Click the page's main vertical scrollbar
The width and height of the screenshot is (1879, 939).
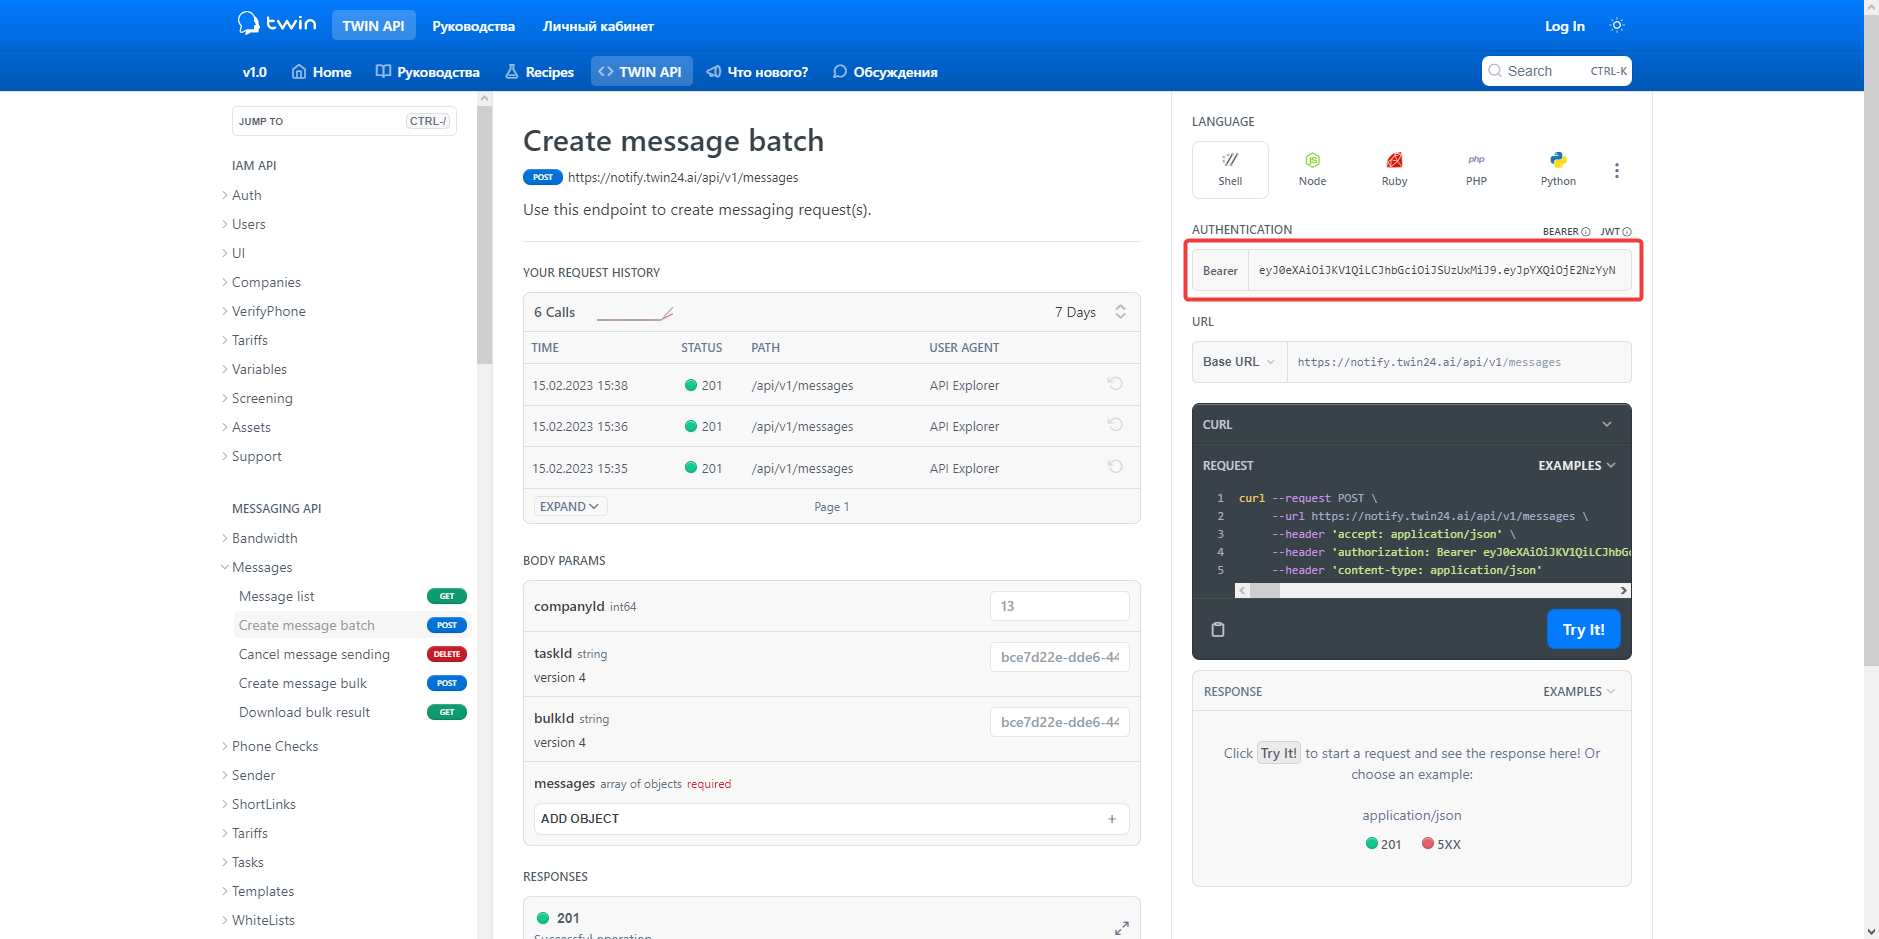(x=1871, y=340)
